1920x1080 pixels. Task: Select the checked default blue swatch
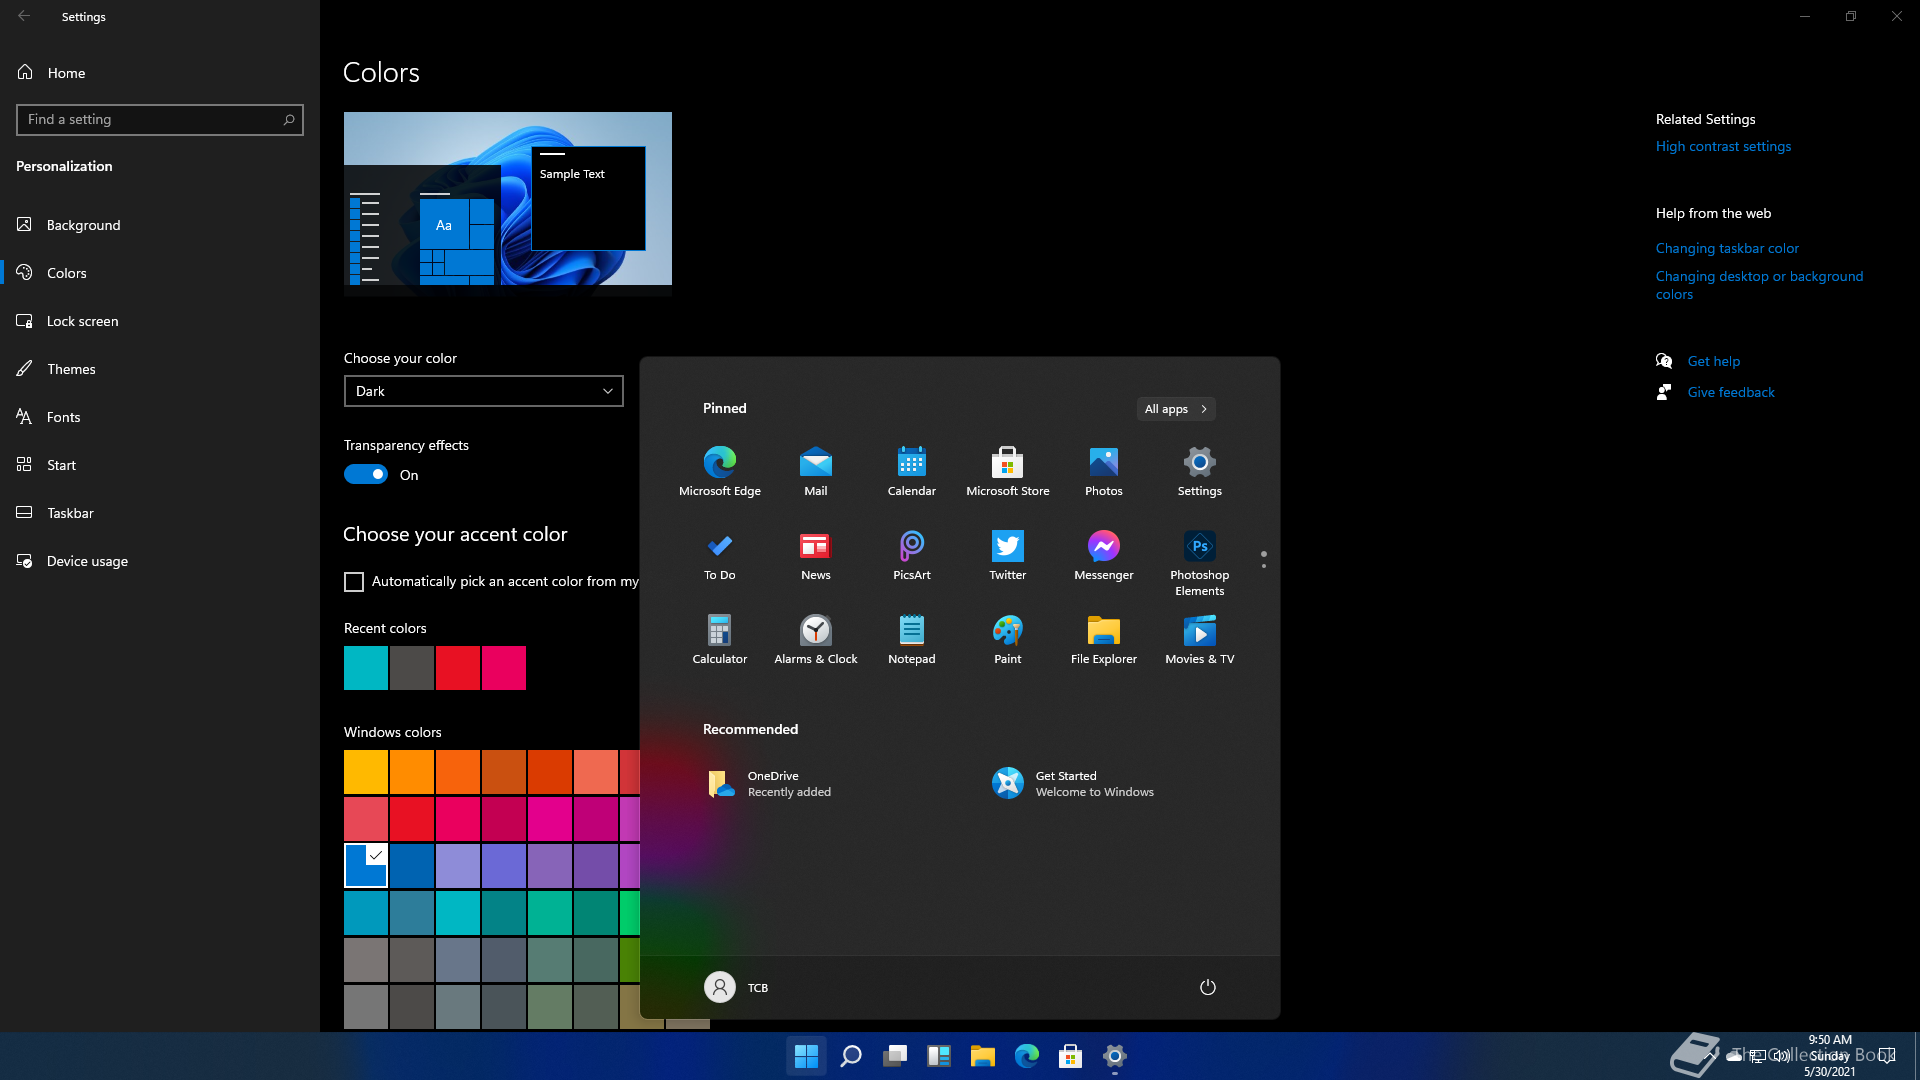(x=366, y=866)
